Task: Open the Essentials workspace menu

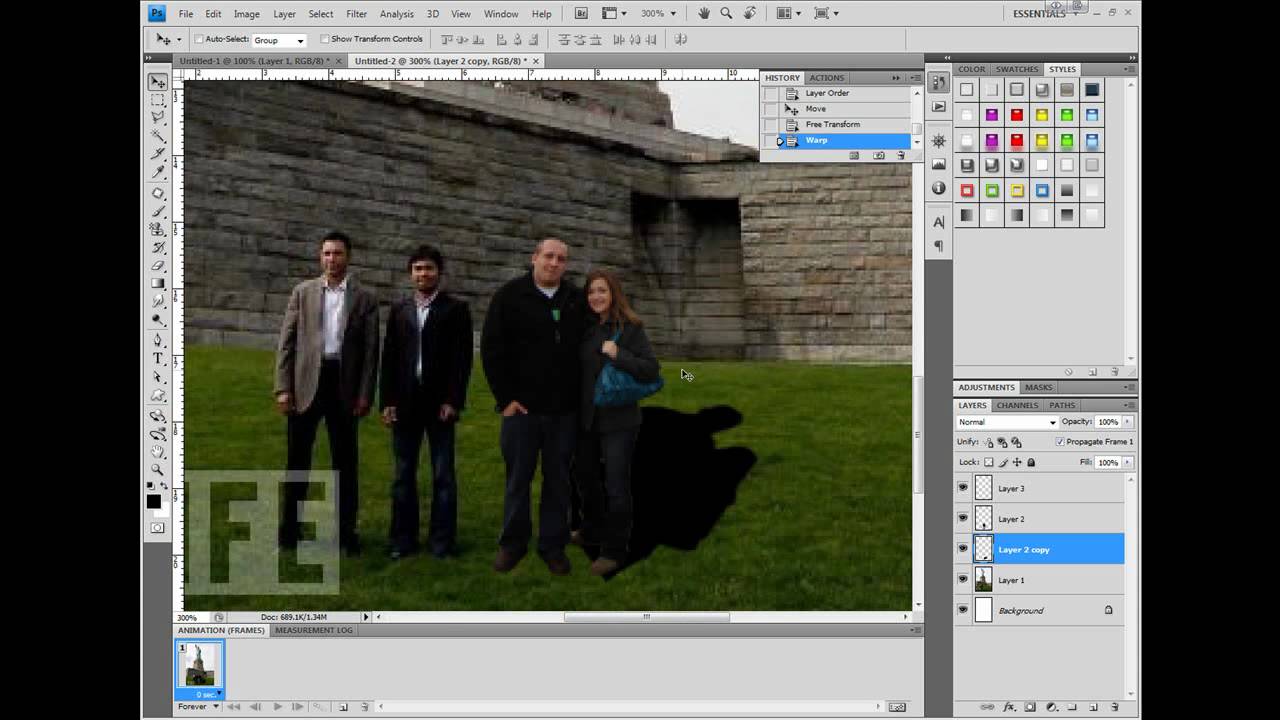Action: (1045, 13)
